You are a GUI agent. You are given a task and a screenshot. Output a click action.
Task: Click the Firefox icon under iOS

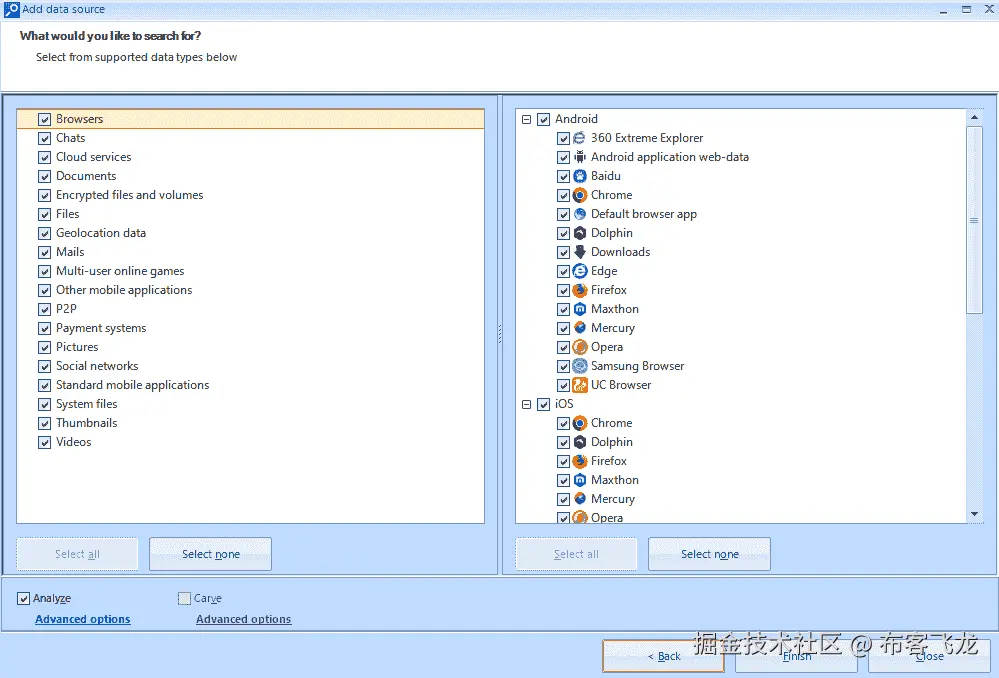579,461
